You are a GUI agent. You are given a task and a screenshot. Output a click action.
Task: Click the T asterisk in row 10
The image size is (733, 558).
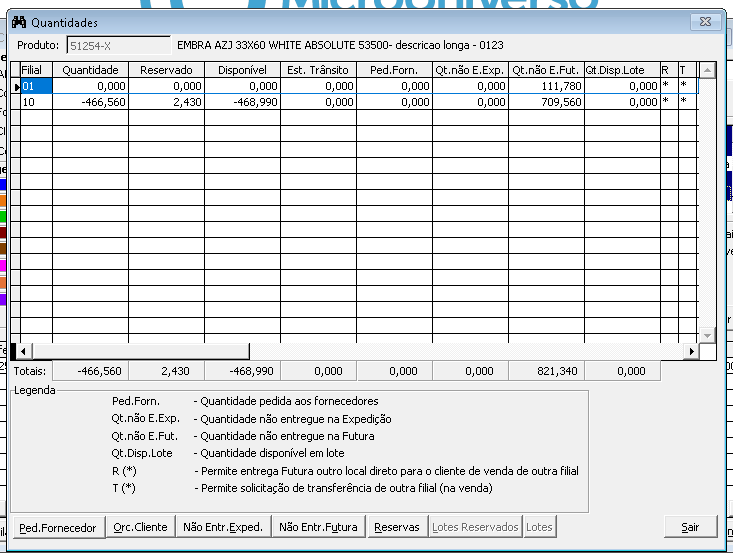coord(683,101)
